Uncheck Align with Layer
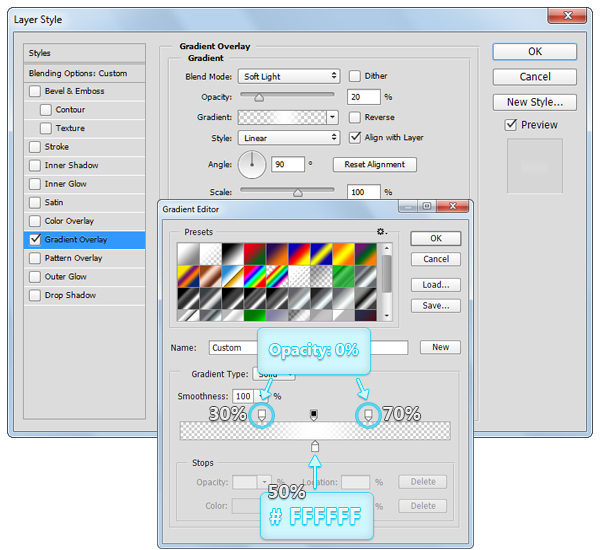 355,137
